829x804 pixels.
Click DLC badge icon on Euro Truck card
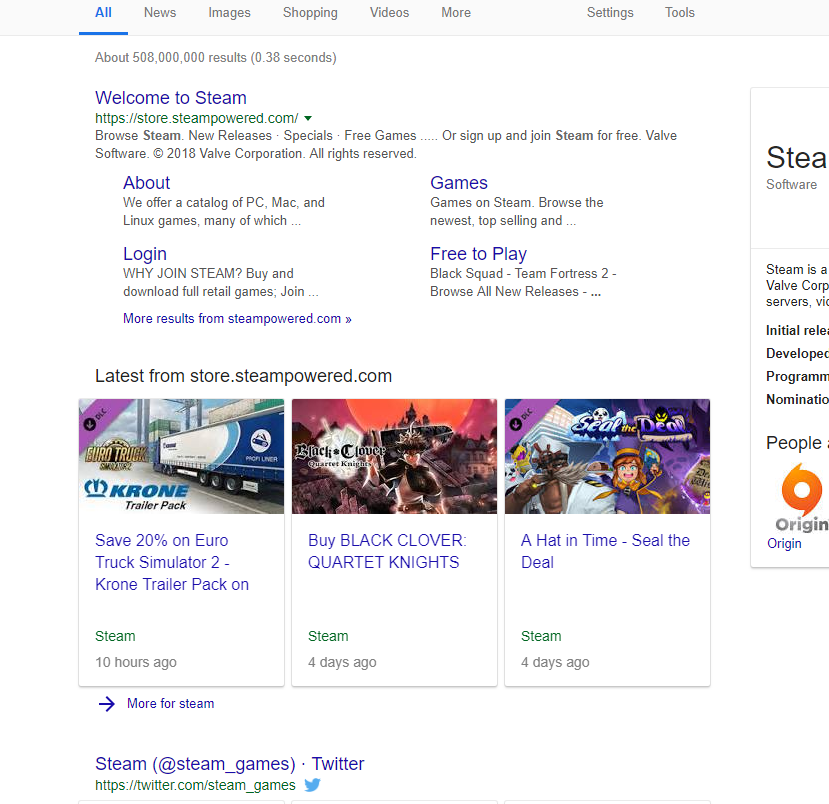point(90,423)
